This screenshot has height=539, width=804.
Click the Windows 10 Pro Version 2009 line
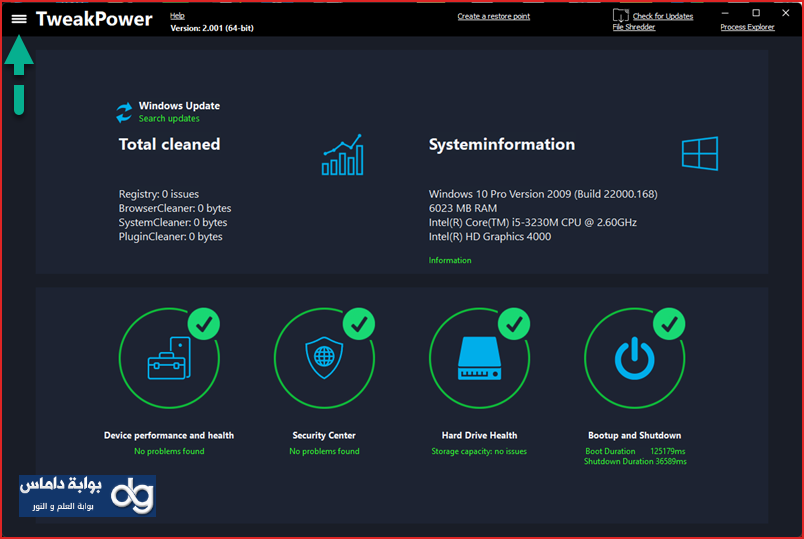point(543,194)
